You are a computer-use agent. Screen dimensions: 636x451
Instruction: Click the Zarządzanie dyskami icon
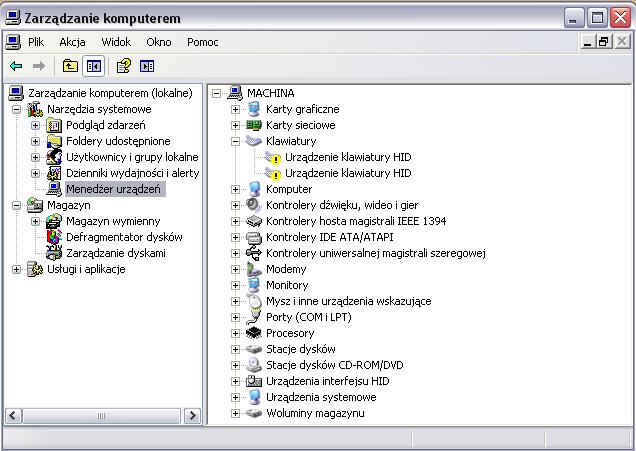[x=54, y=253]
